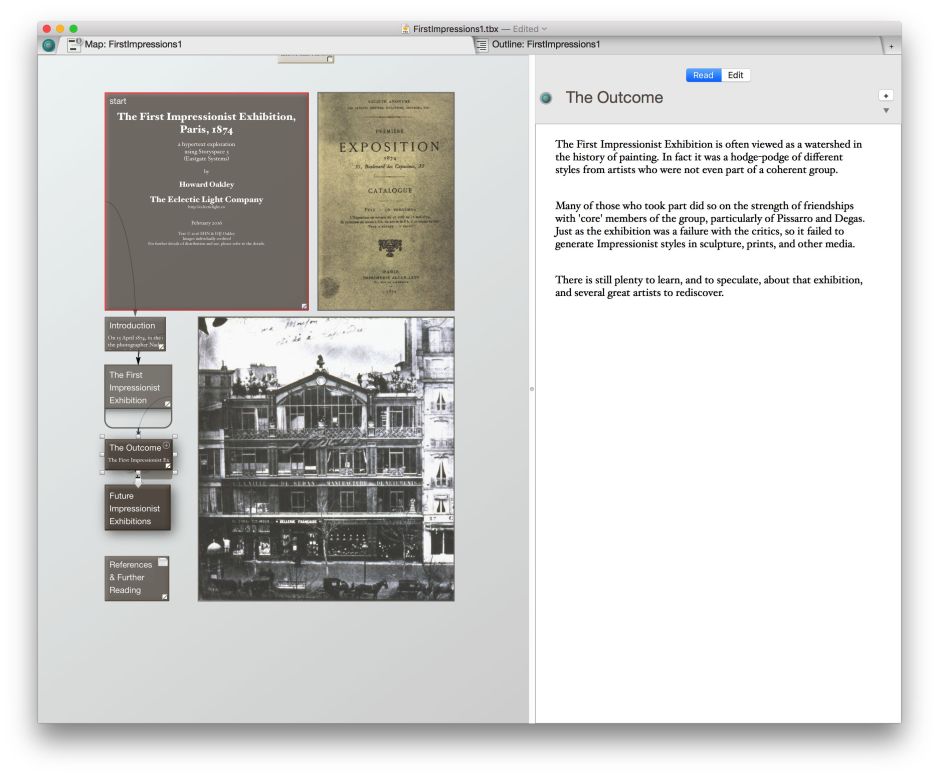Click the page icon on References note
The width and height of the screenshot is (939, 777).
click(x=163, y=562)
